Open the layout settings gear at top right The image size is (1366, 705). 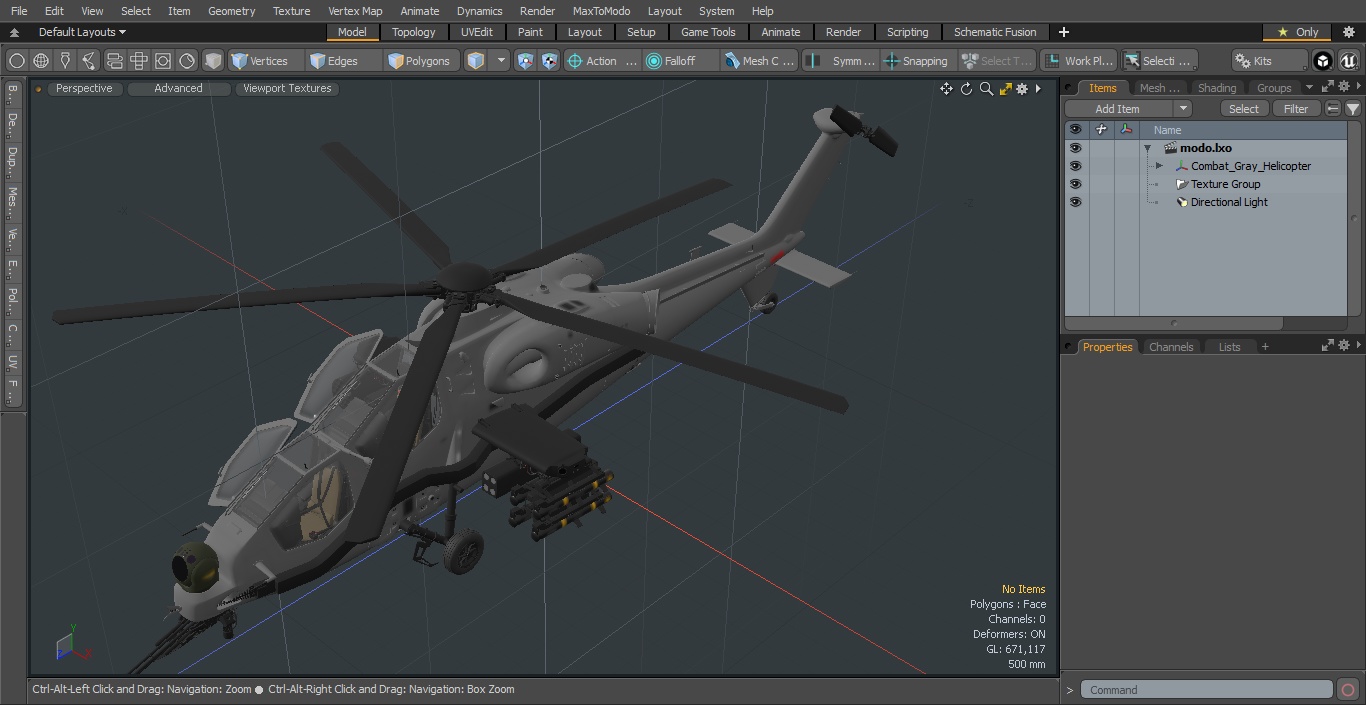pyautogui.click(x=1348, y=32)
